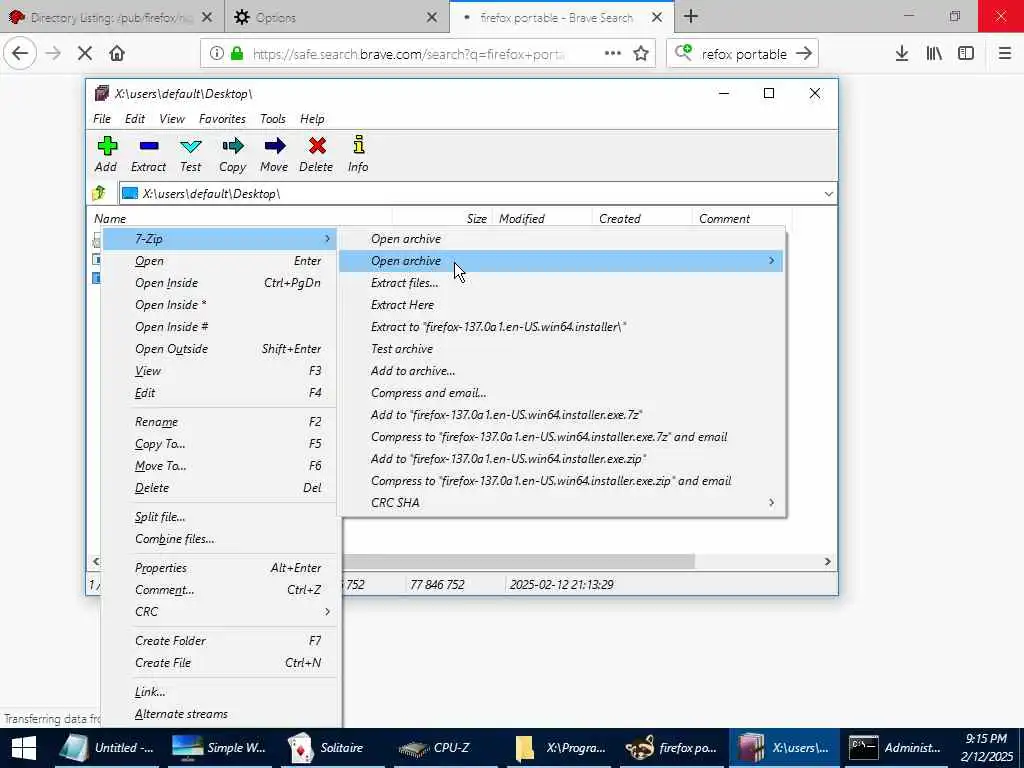
Task: Click the Delete toolbar icon
Action: point(317,154)
